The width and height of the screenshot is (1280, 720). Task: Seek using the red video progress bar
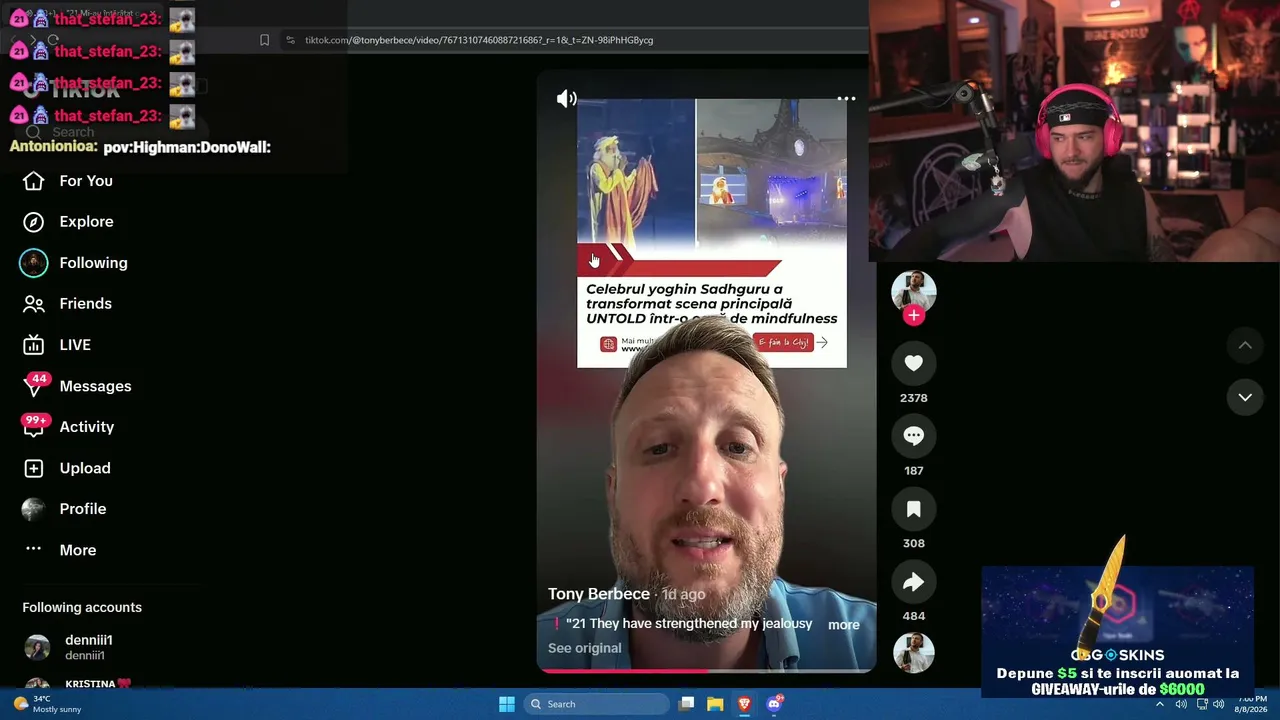click(707, 671)
